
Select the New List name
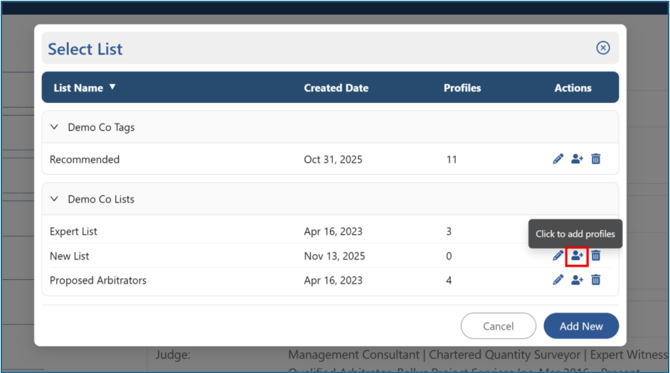(69, 256)
